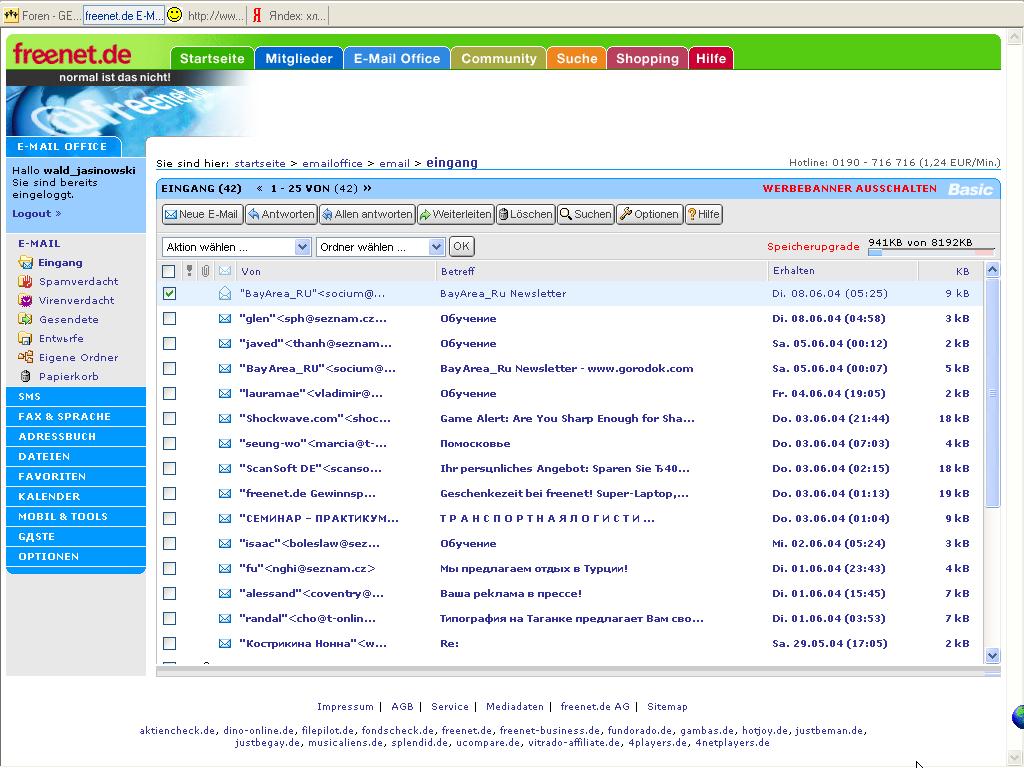This screenshot has width=1024, height=768.
Task: Expand the SMS sidebar section
Action: click(76, 396)
